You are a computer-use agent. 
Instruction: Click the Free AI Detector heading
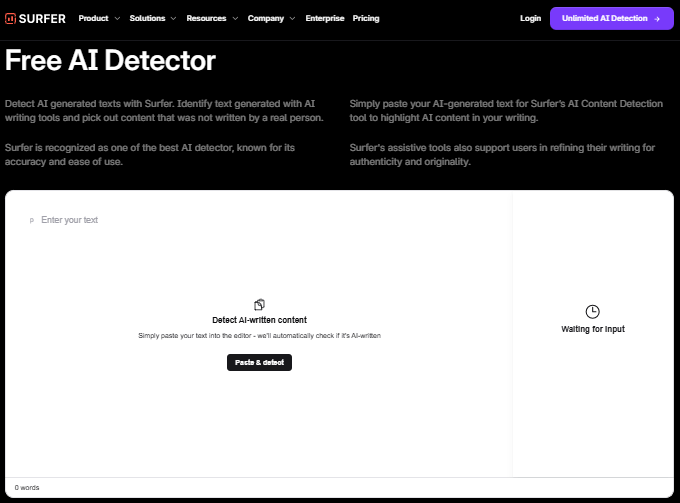coord(110,60)
